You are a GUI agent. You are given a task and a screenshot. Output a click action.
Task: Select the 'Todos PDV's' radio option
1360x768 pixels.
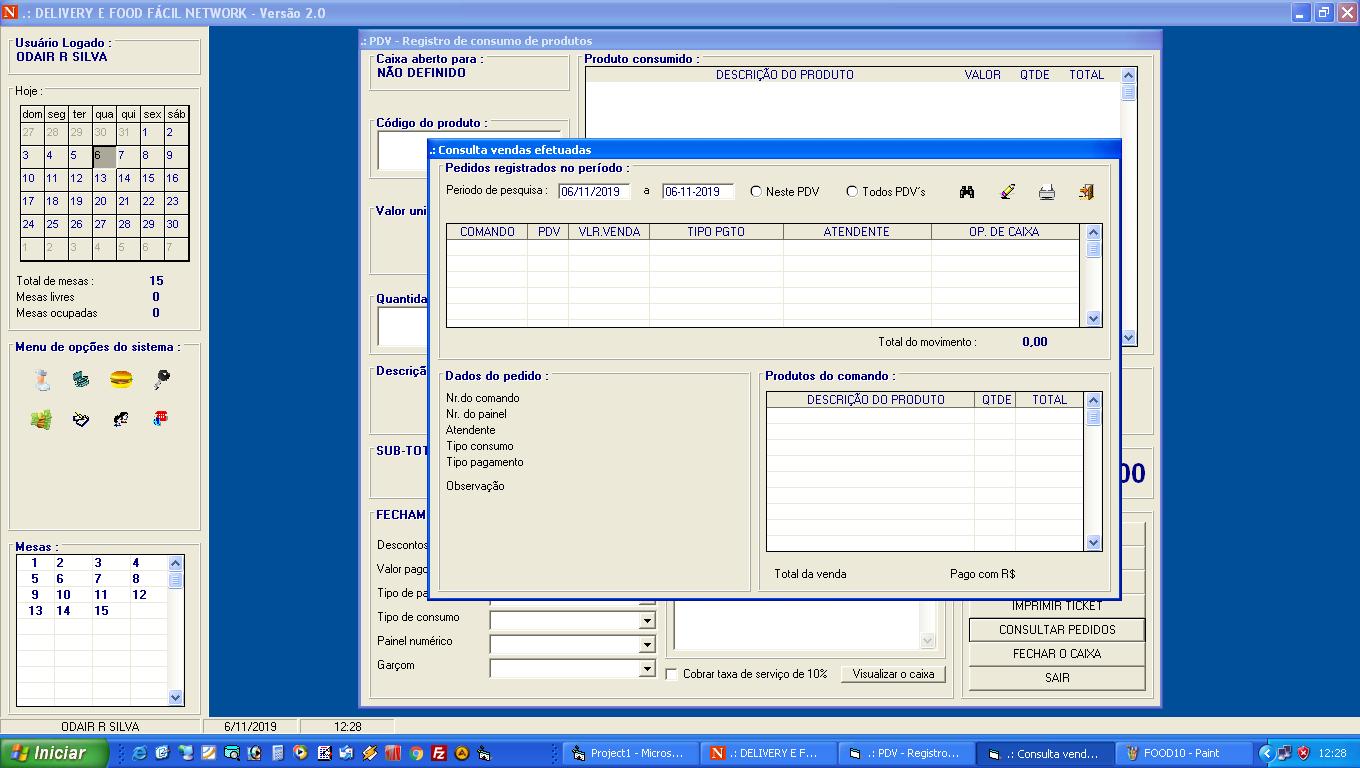(852, 192)
